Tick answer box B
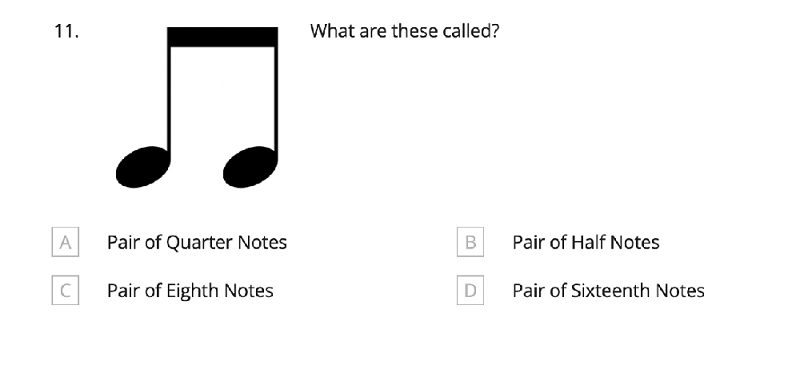 tap(470, 242)
